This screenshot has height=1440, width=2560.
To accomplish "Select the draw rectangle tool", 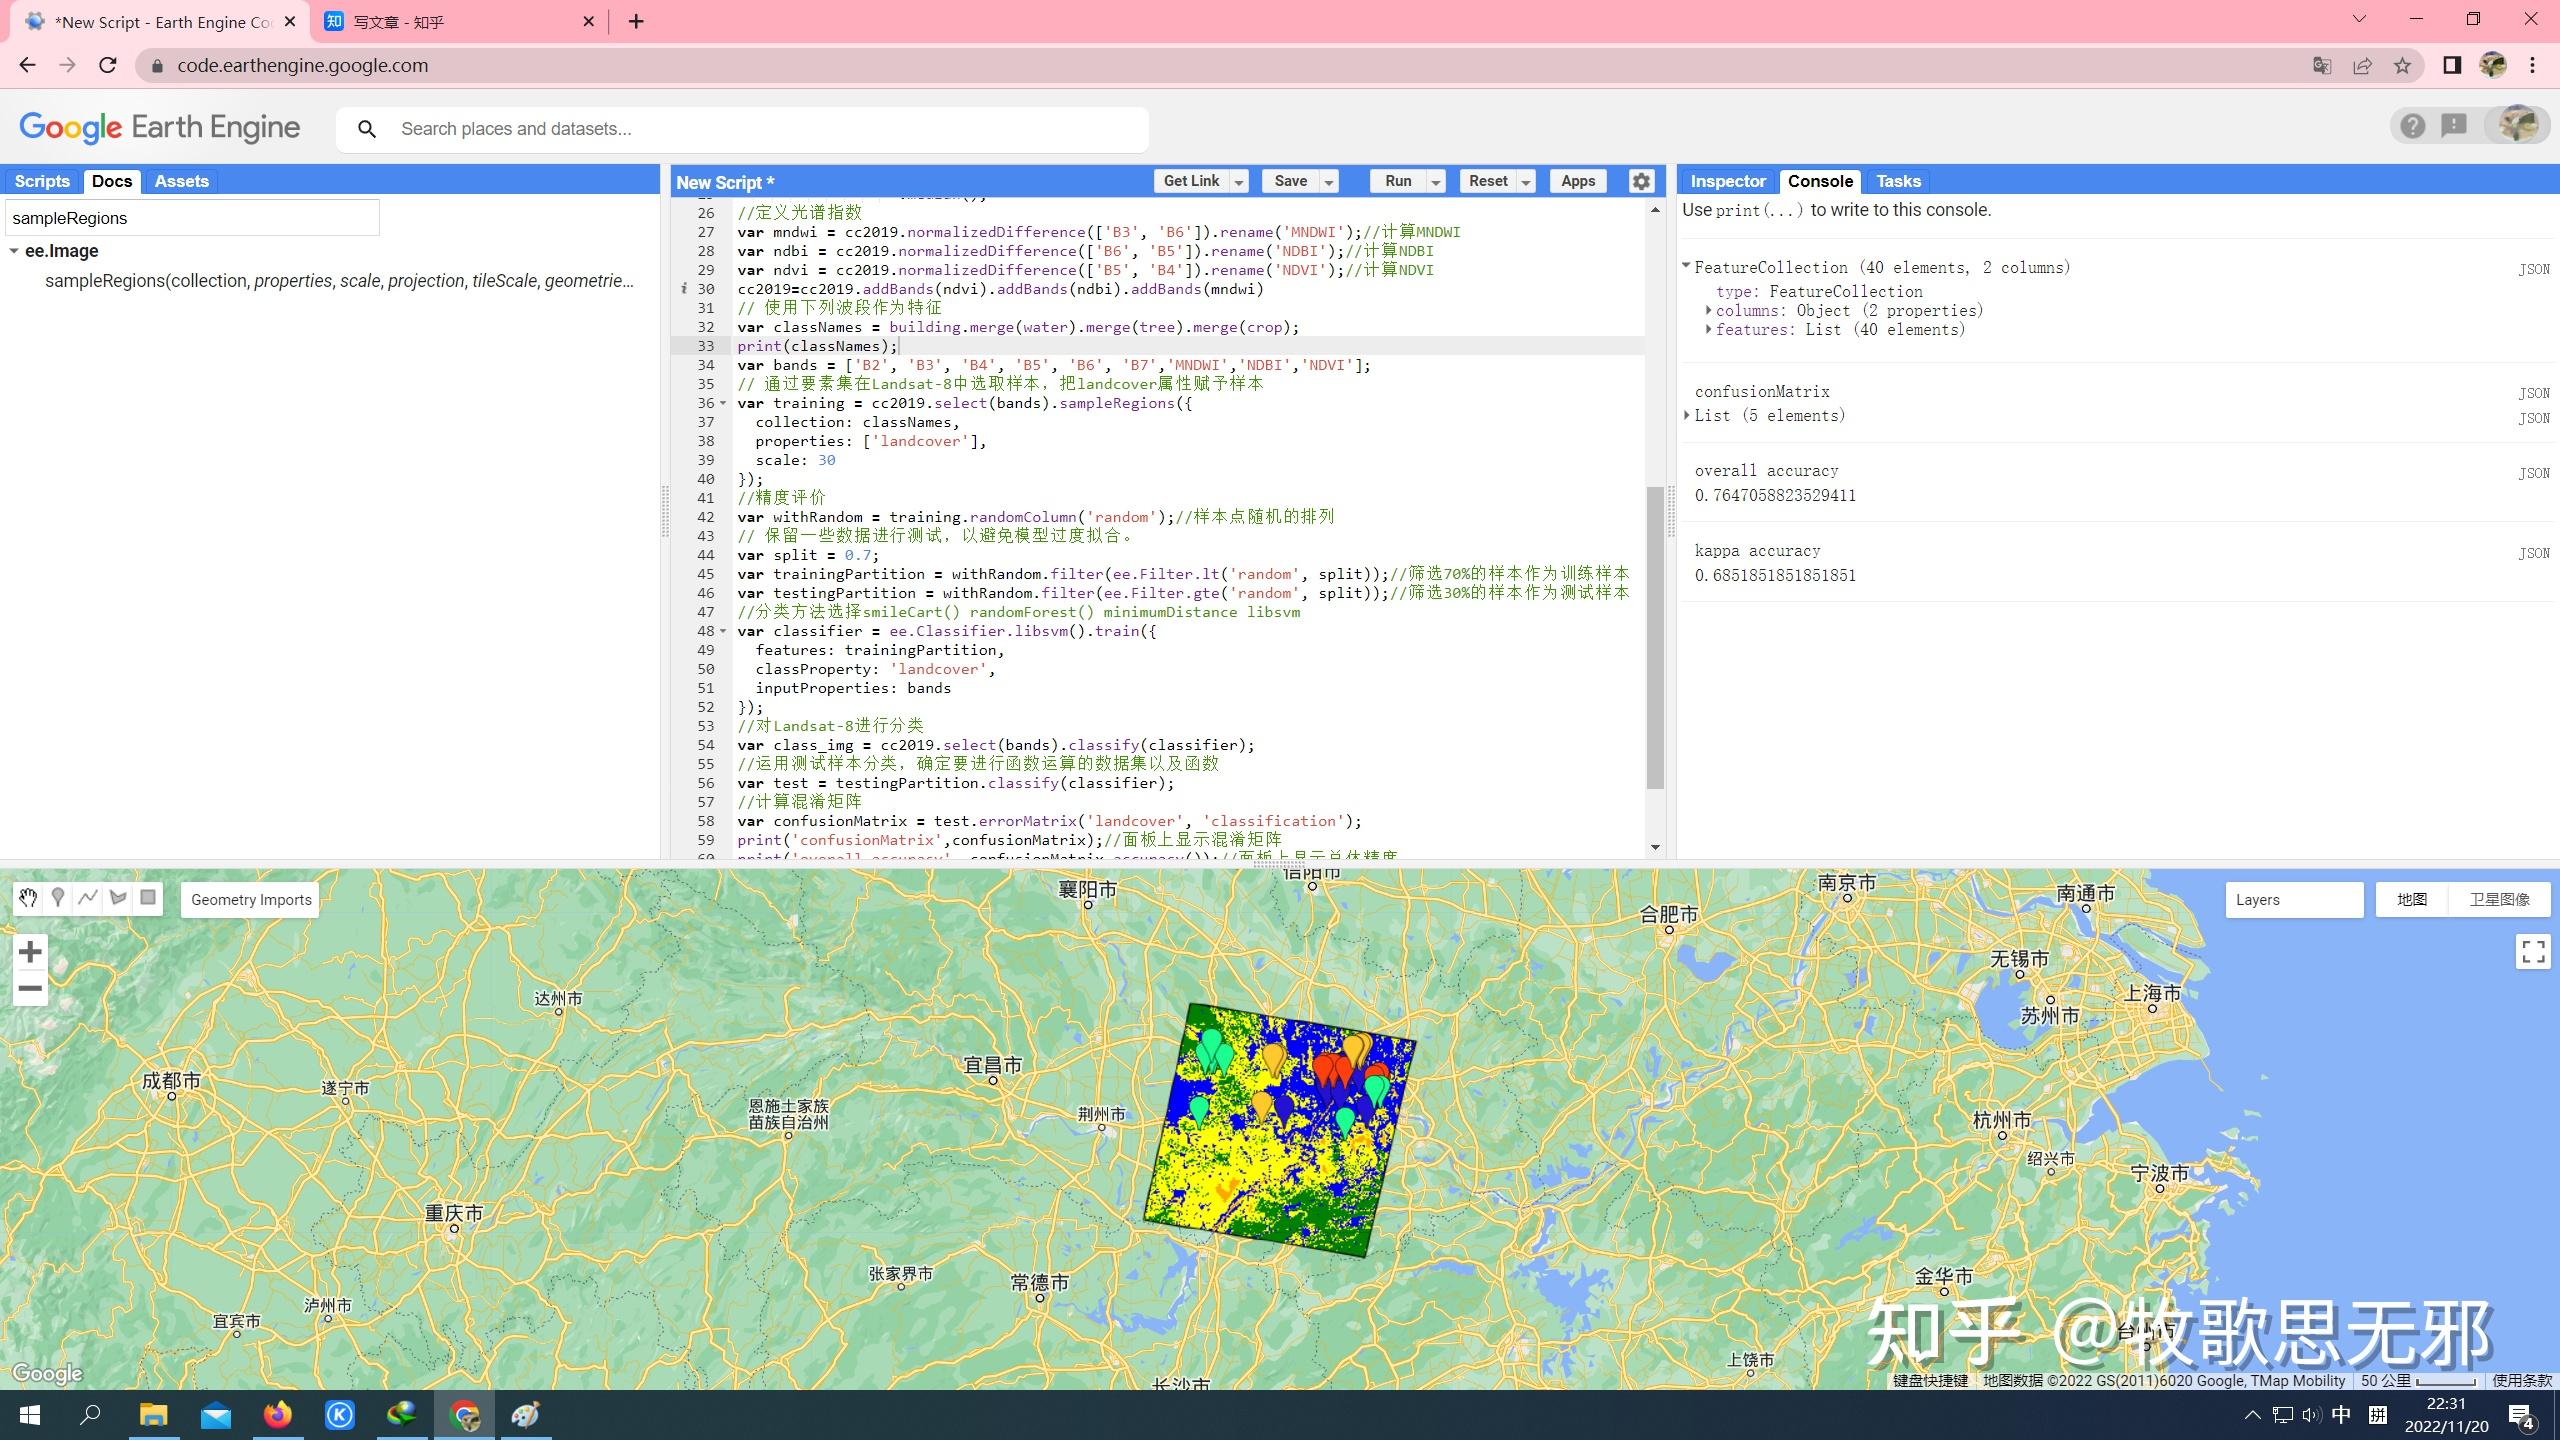I will coord(148,898).
